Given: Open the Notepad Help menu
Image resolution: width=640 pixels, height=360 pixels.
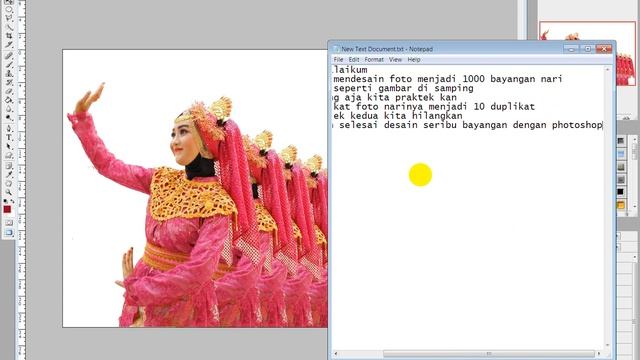Looking at the screenshot, I should coord(414,60).
